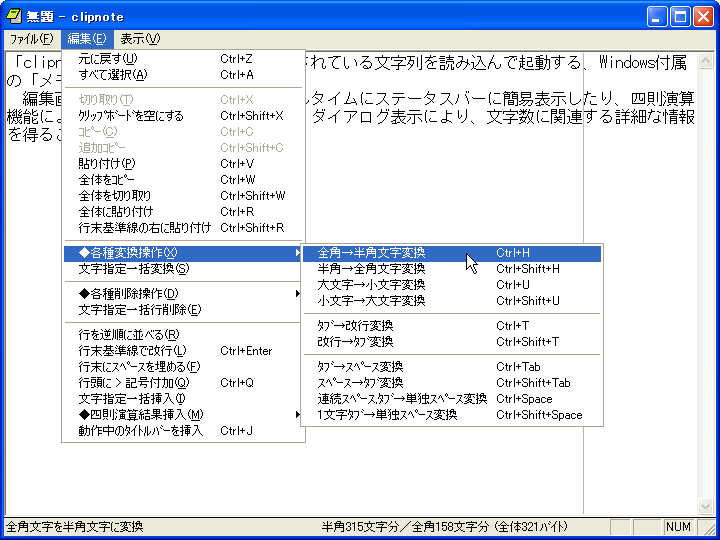Select クリップボードを空にする entry
Image resolution: width=720 pixels, height=540 pixels.
click(183, 116)
